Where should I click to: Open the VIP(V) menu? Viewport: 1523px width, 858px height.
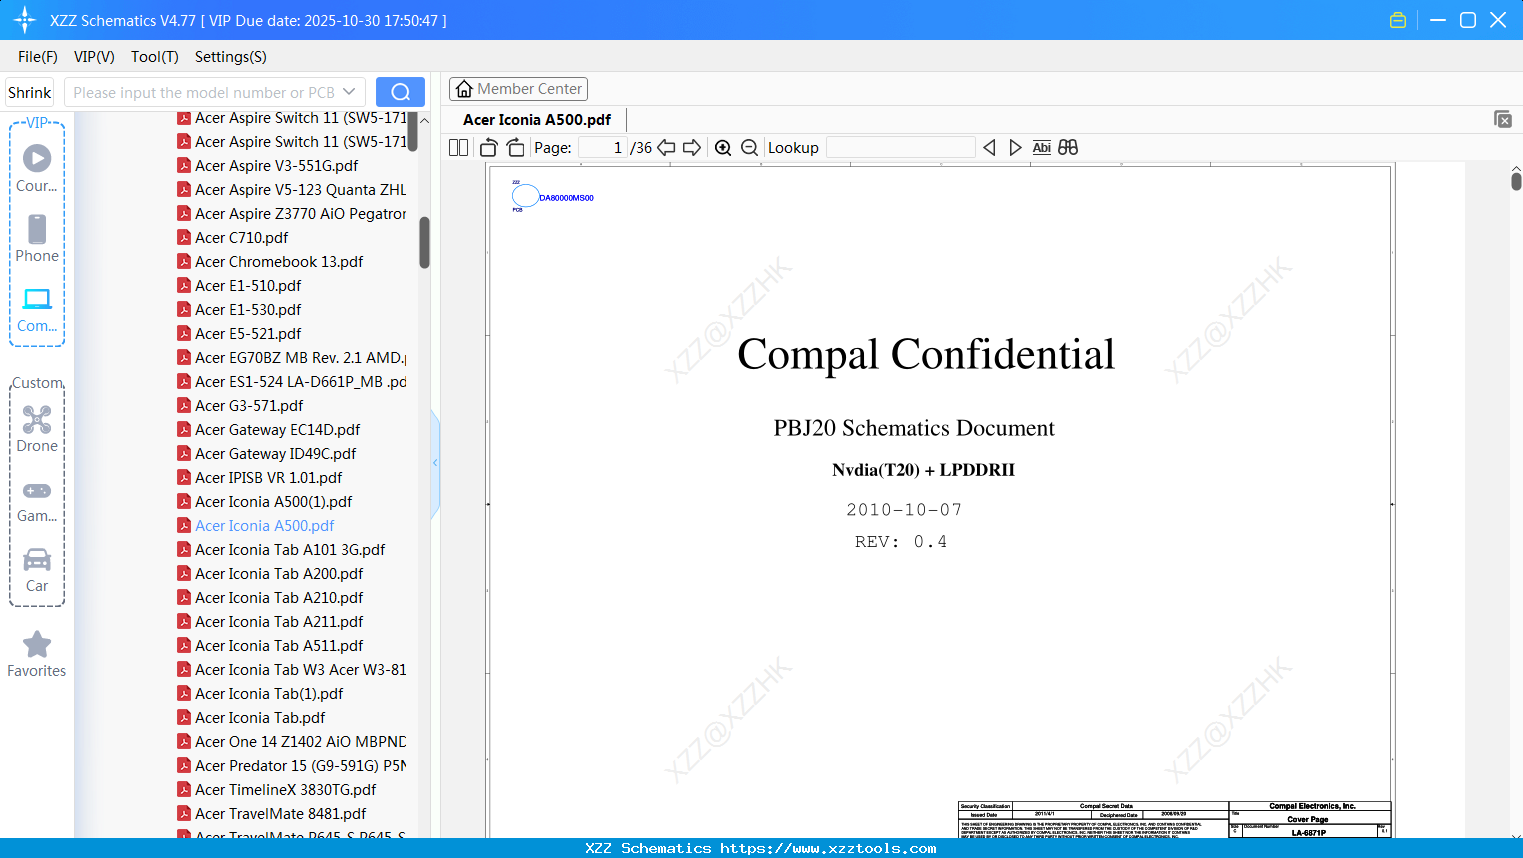[94, 57]
